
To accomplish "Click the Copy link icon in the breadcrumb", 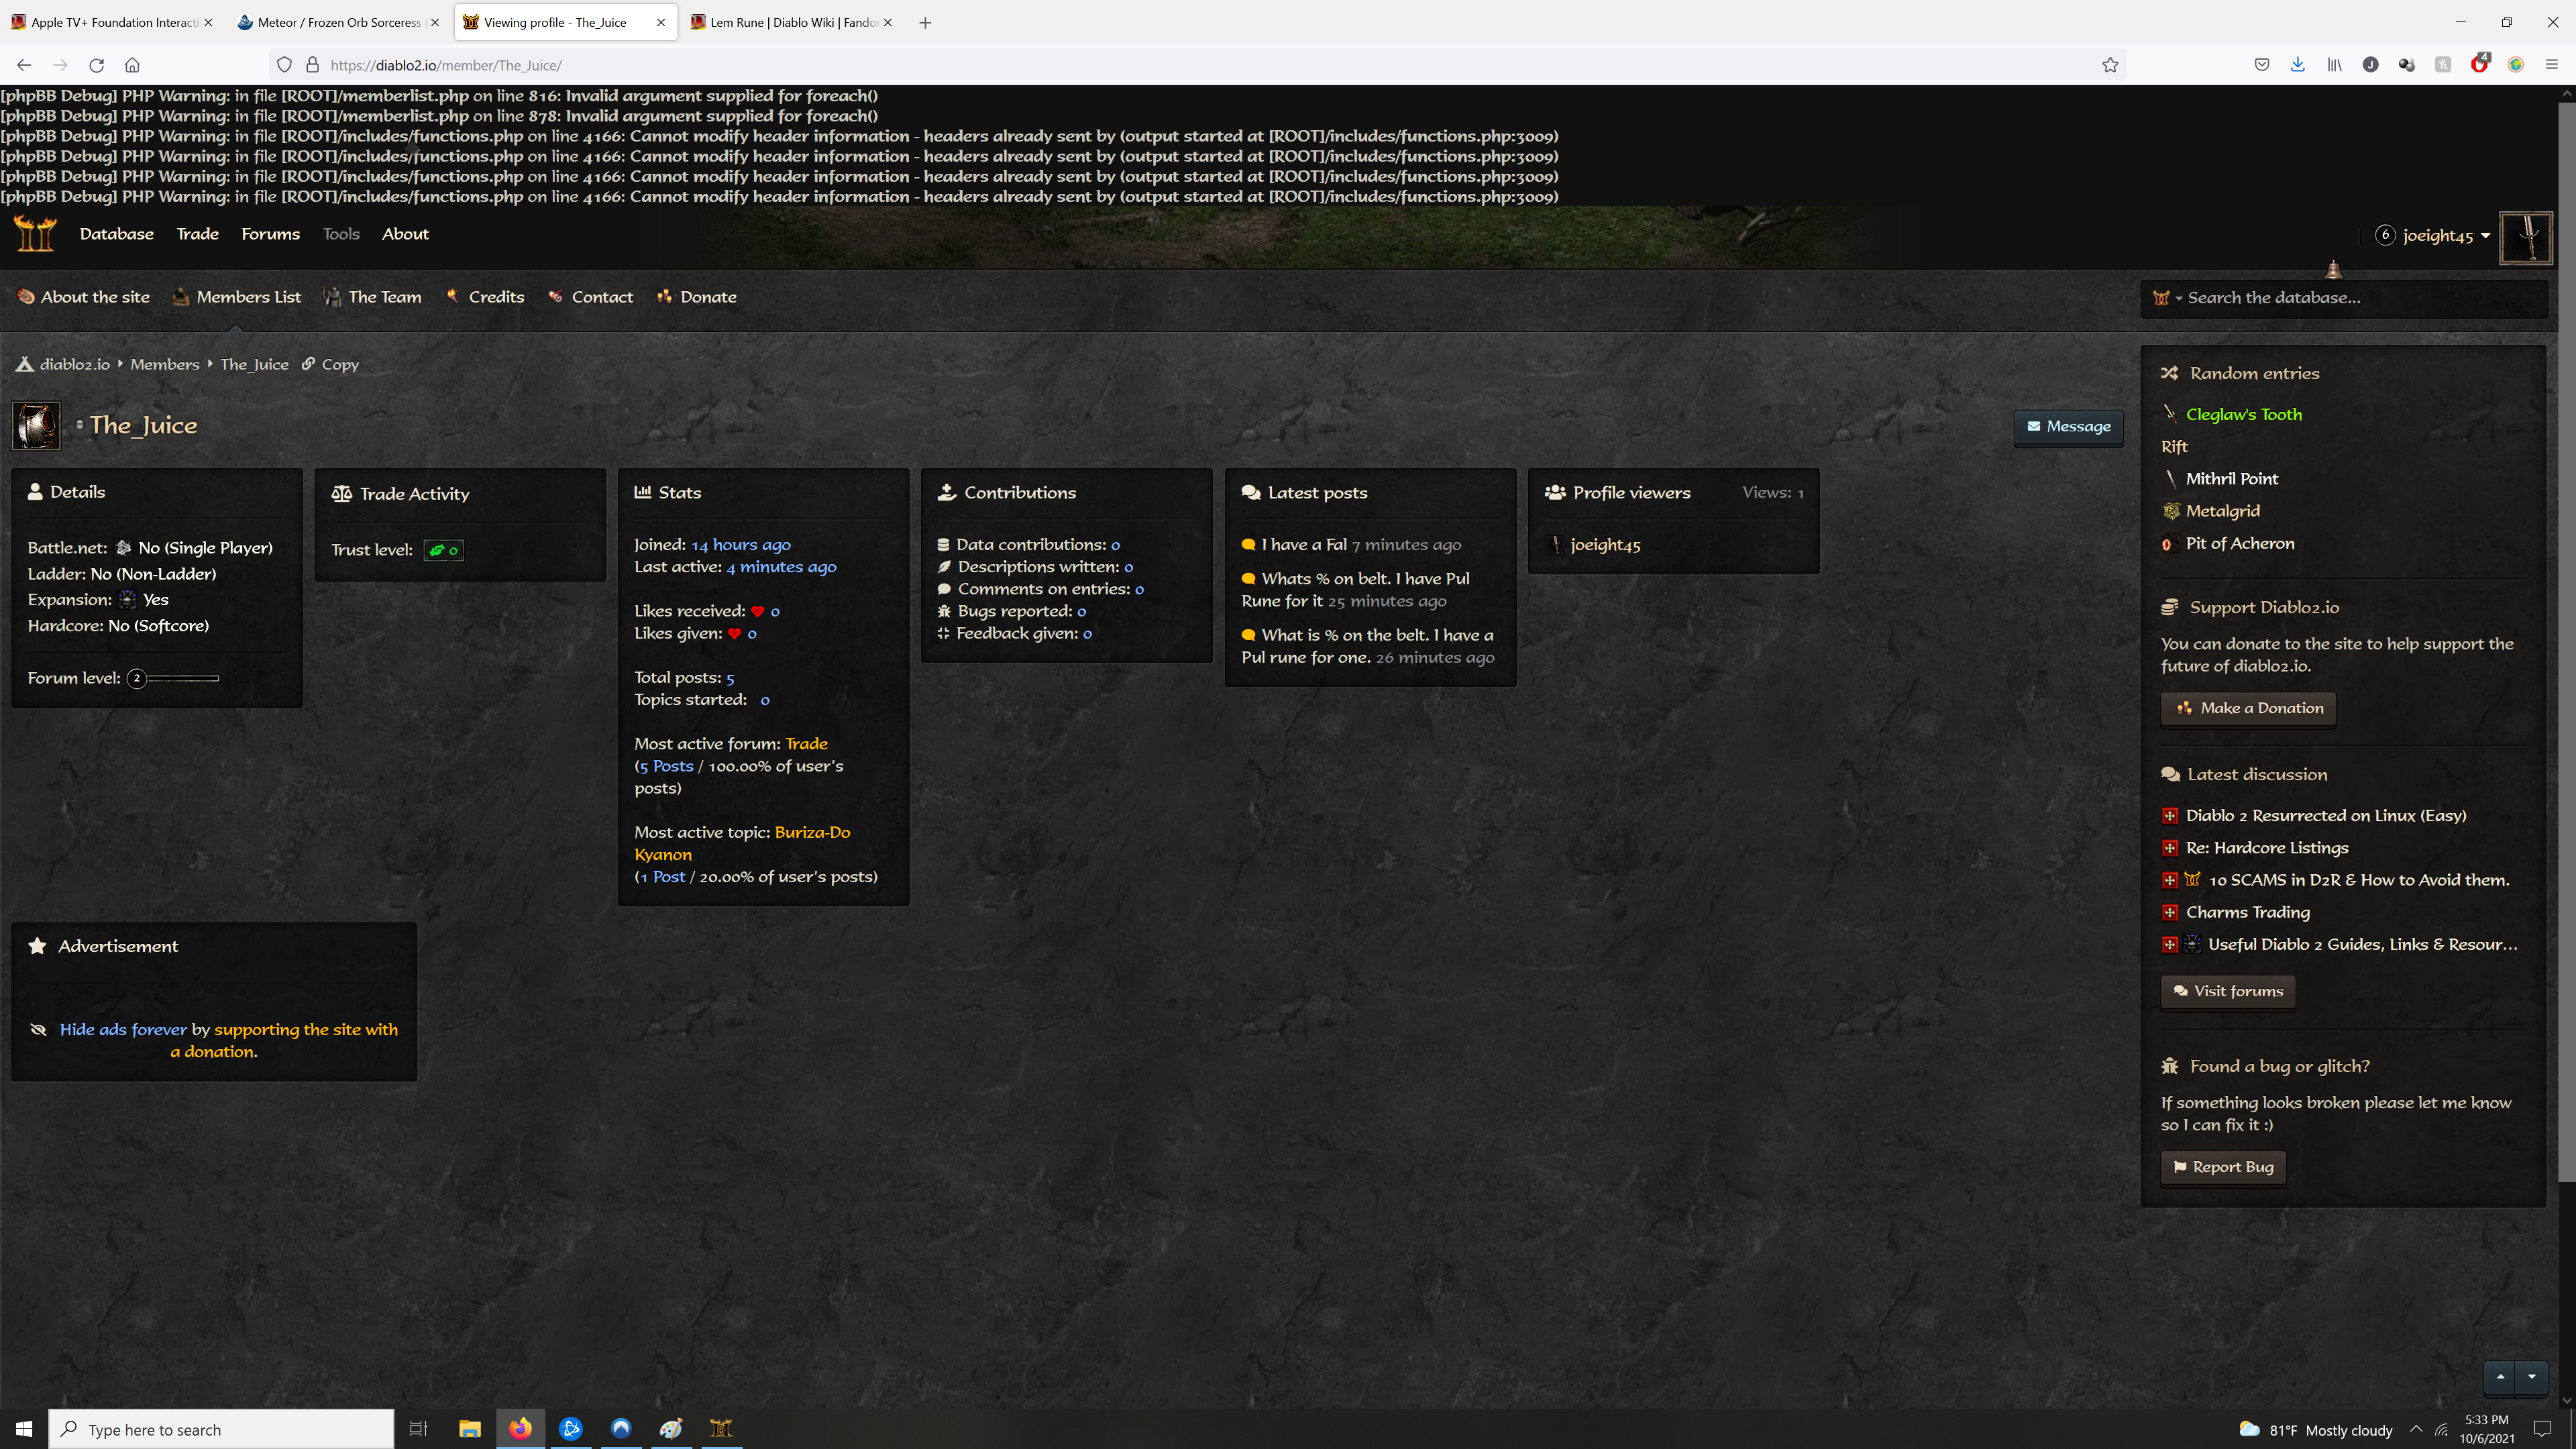I will coord(309,364).
